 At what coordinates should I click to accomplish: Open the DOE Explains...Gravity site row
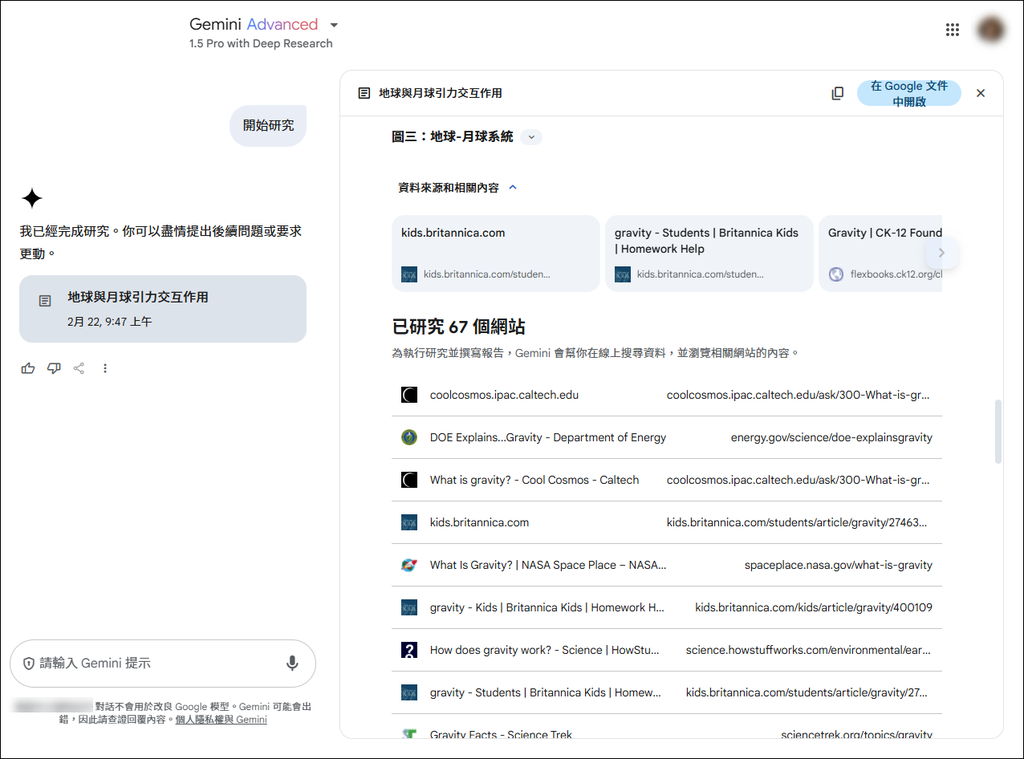[x=667, y=438]
